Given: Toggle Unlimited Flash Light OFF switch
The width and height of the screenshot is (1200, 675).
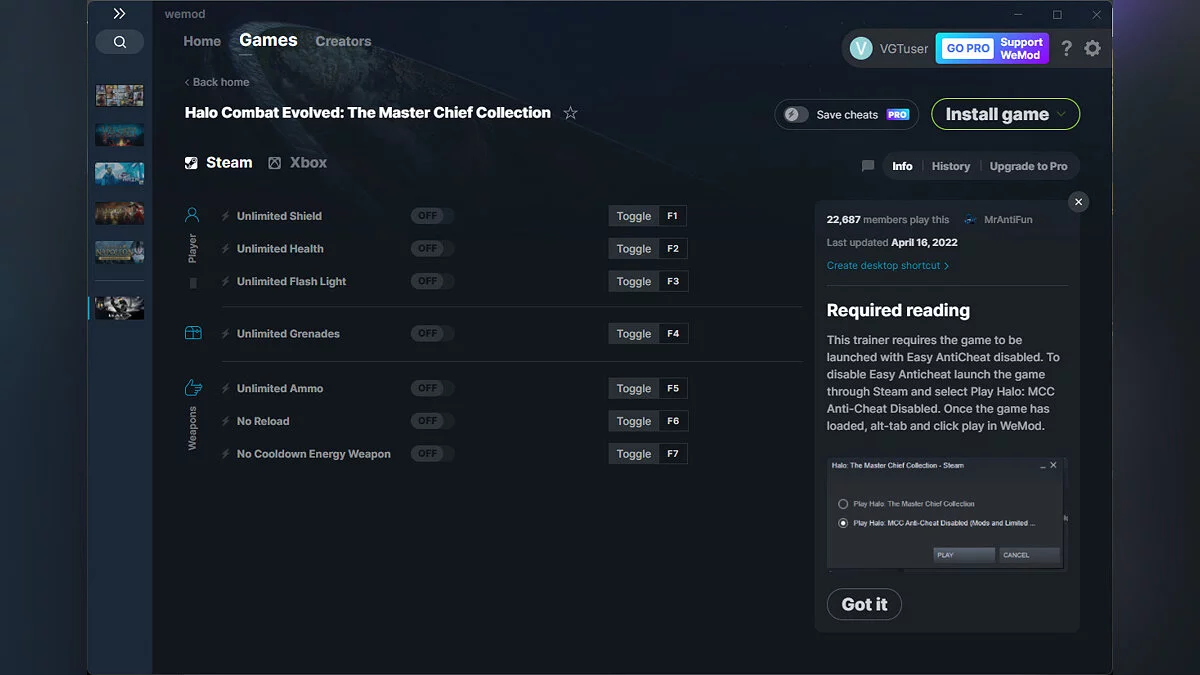Looking at the screenshot, I should click(x=432, y=282).
